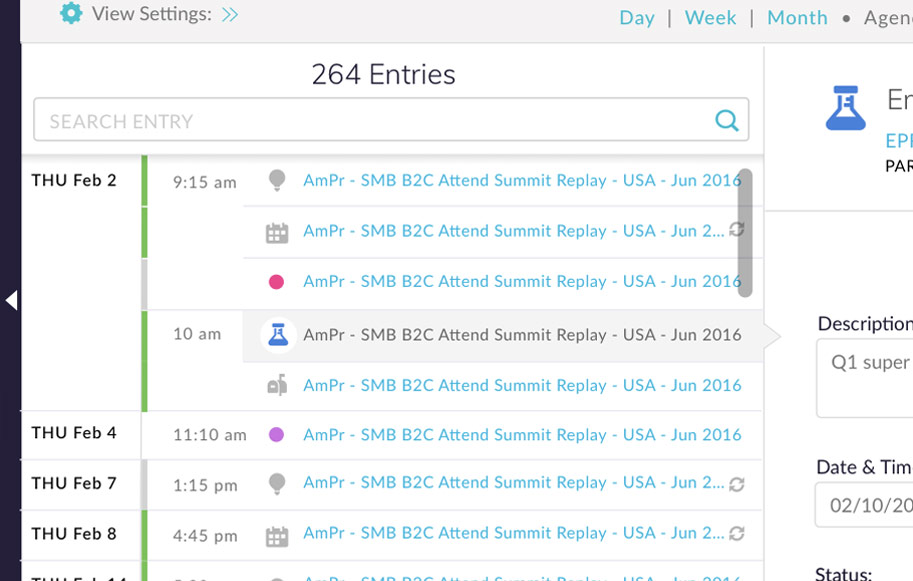Focus the Search Entry field
Viewport: 913px width, 581px height.
[370, 121]
